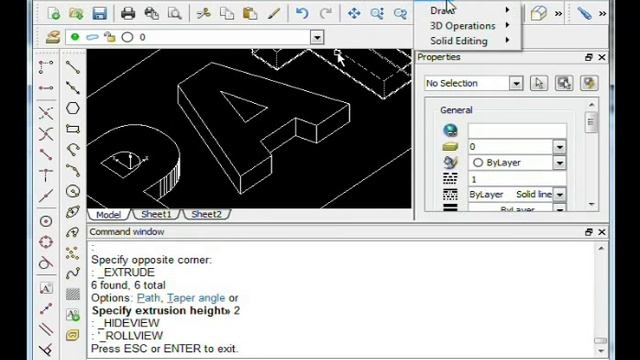Click the Command window scroll up arrow
The image size is (640, 360).
(601, 249)
